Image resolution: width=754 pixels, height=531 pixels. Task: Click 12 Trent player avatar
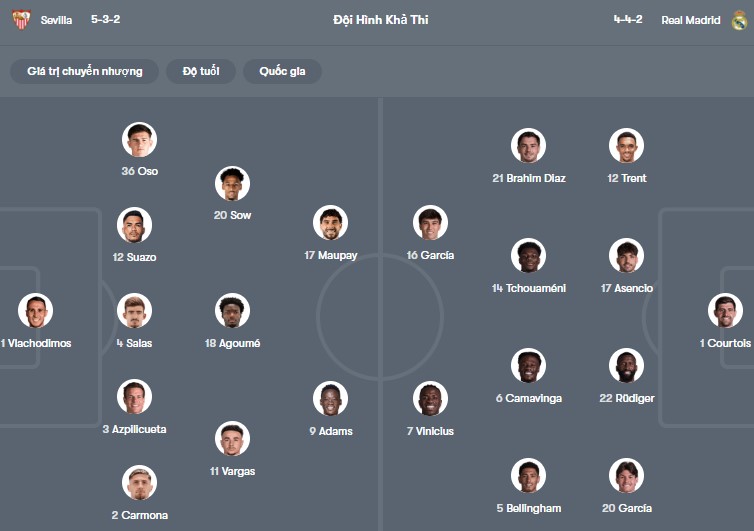point(627,146)
